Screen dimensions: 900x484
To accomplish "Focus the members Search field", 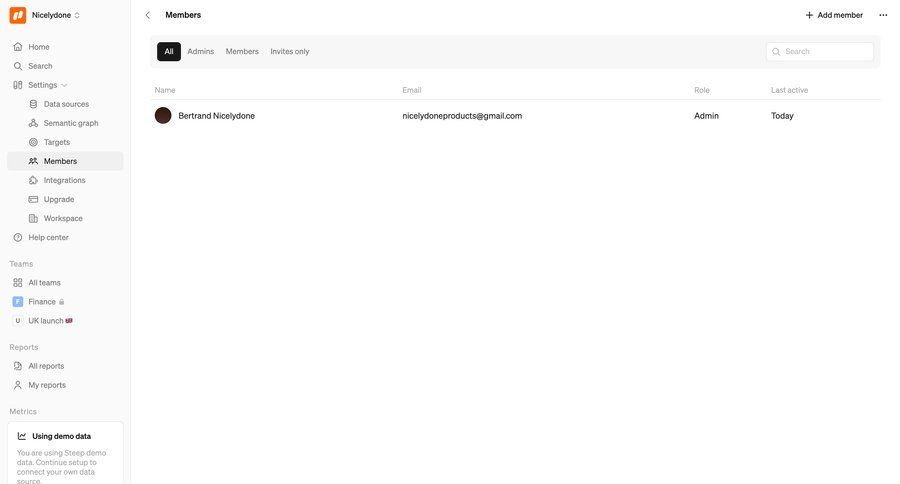I will coord(820,52).
